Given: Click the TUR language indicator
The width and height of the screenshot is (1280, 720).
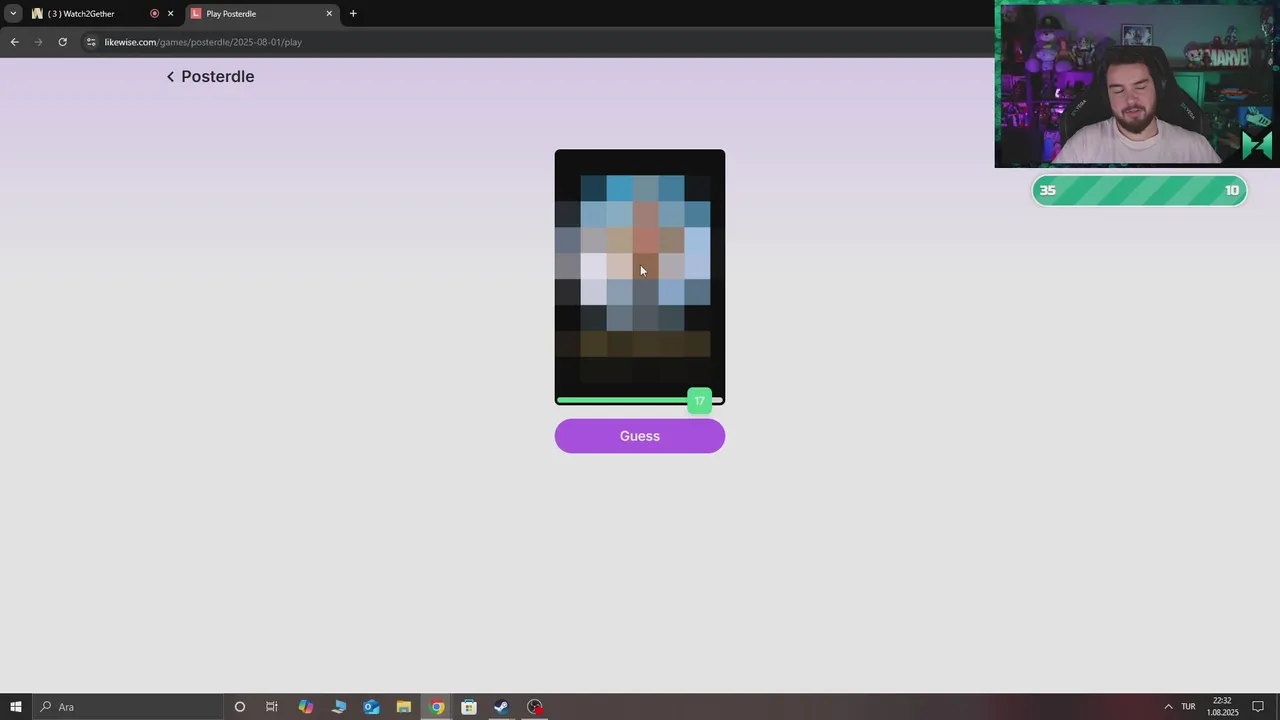Looking at the screenshot, I should pyautogui.click(x=1188, y=707).
